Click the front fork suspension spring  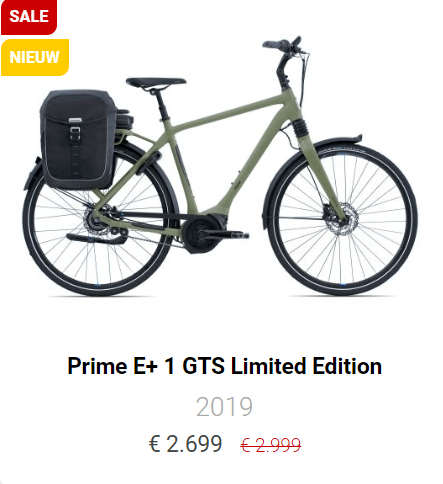coord(299,127)
